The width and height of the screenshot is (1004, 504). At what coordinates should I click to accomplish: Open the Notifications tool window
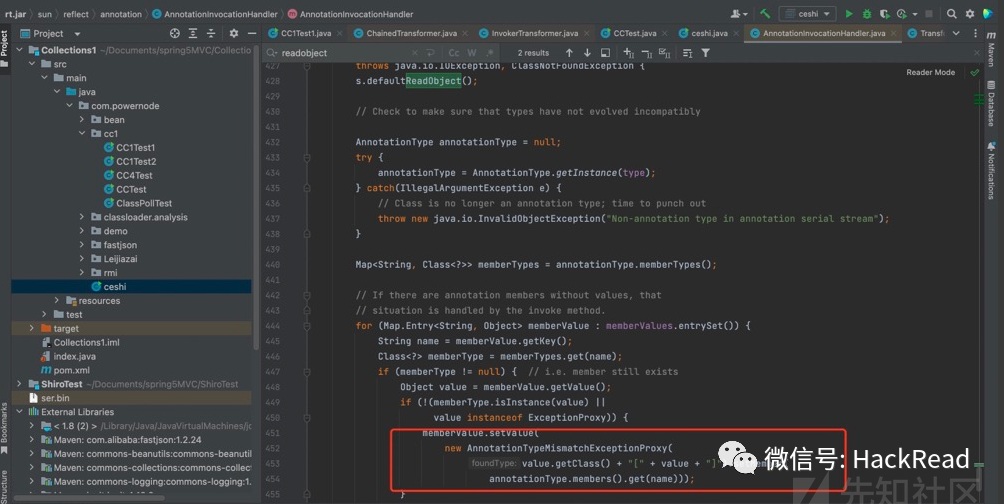991,170
